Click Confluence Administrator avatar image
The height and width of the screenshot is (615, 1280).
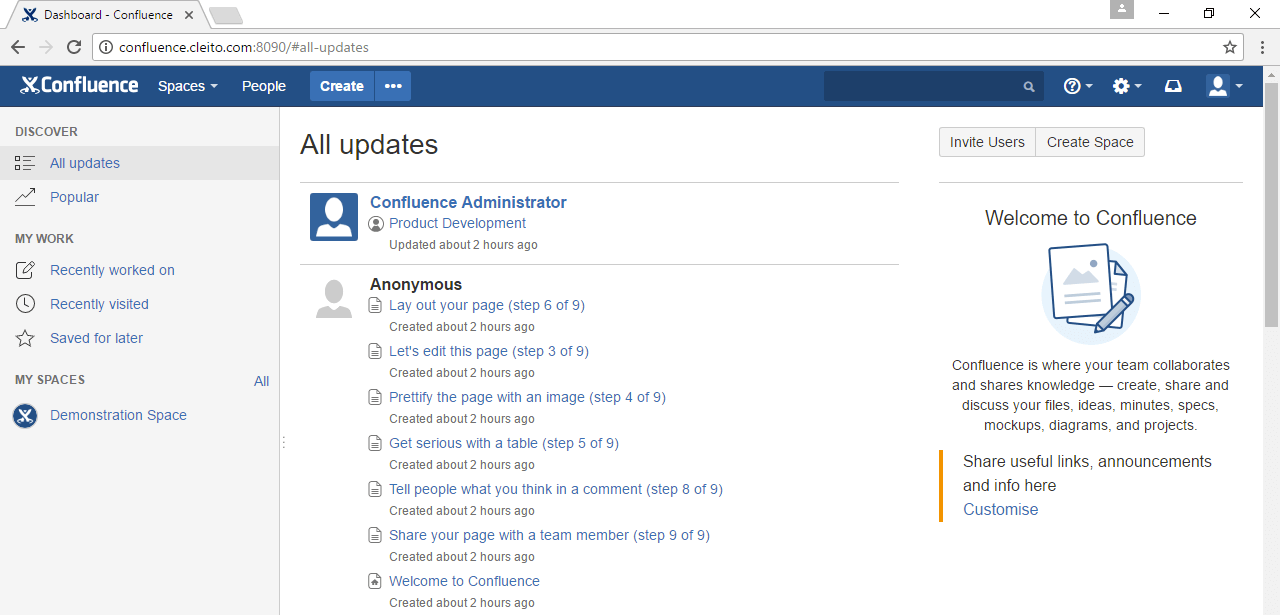334,217
